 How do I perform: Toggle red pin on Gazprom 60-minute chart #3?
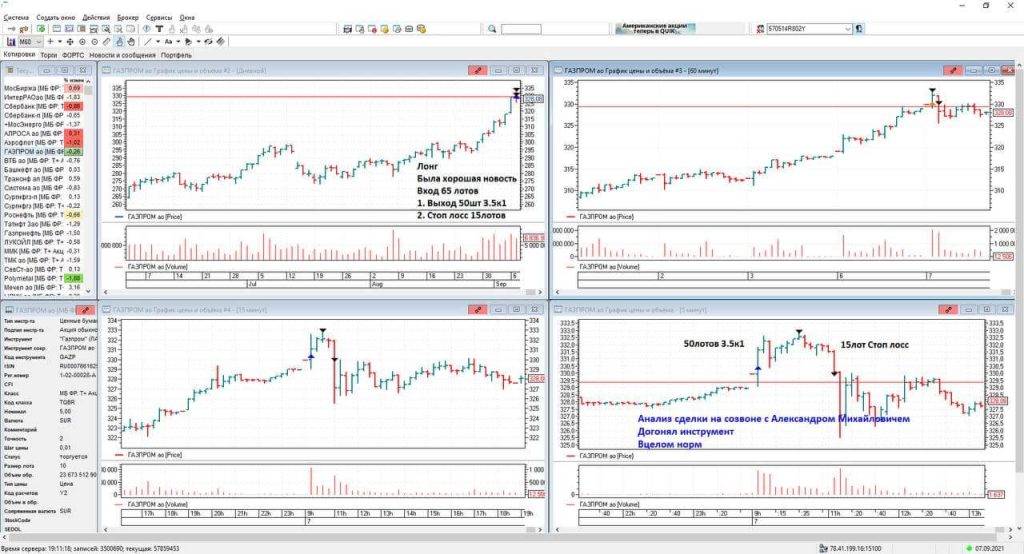coord(953,70)
